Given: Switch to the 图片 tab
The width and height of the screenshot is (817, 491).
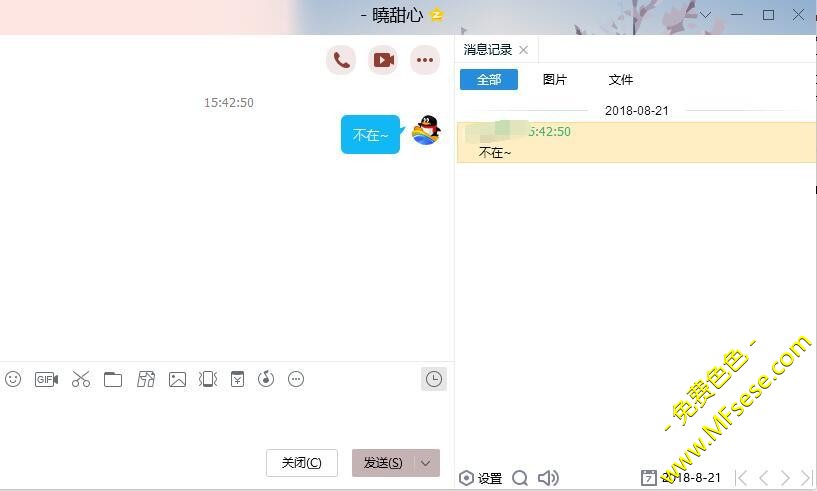Looking at the screenshot, I should (554, 80).
